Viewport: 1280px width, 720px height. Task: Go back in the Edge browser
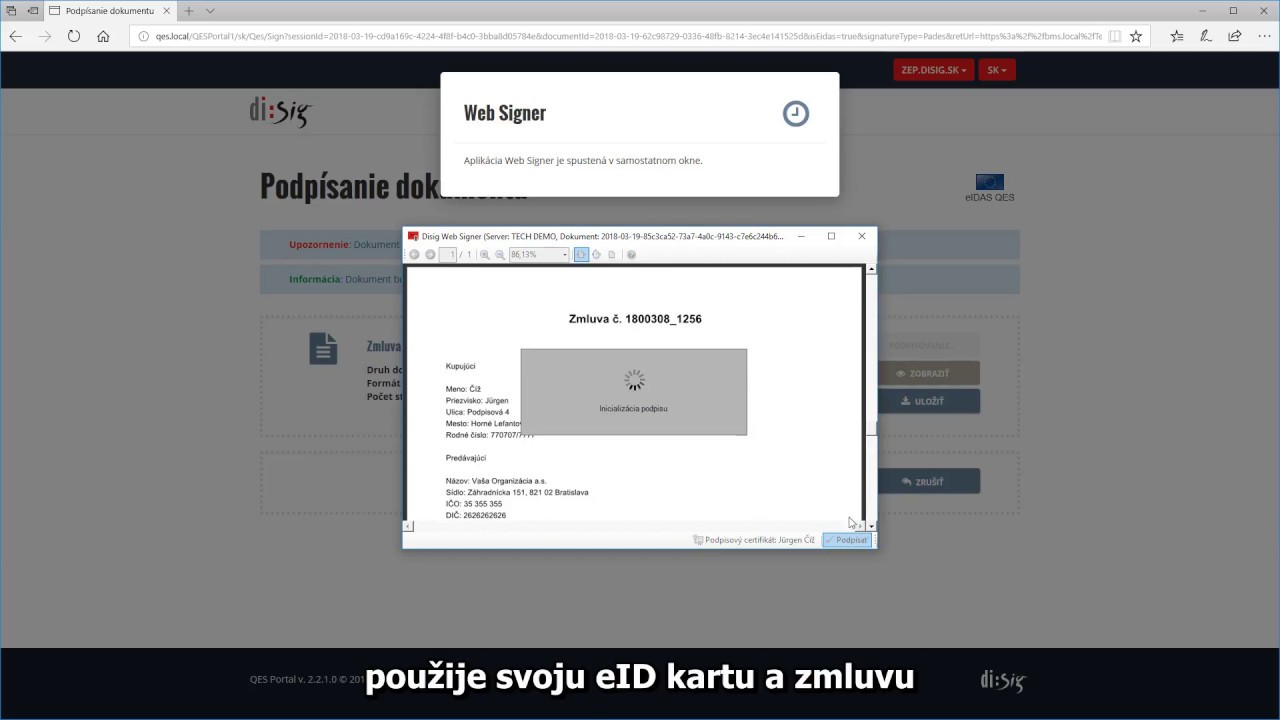16,36
